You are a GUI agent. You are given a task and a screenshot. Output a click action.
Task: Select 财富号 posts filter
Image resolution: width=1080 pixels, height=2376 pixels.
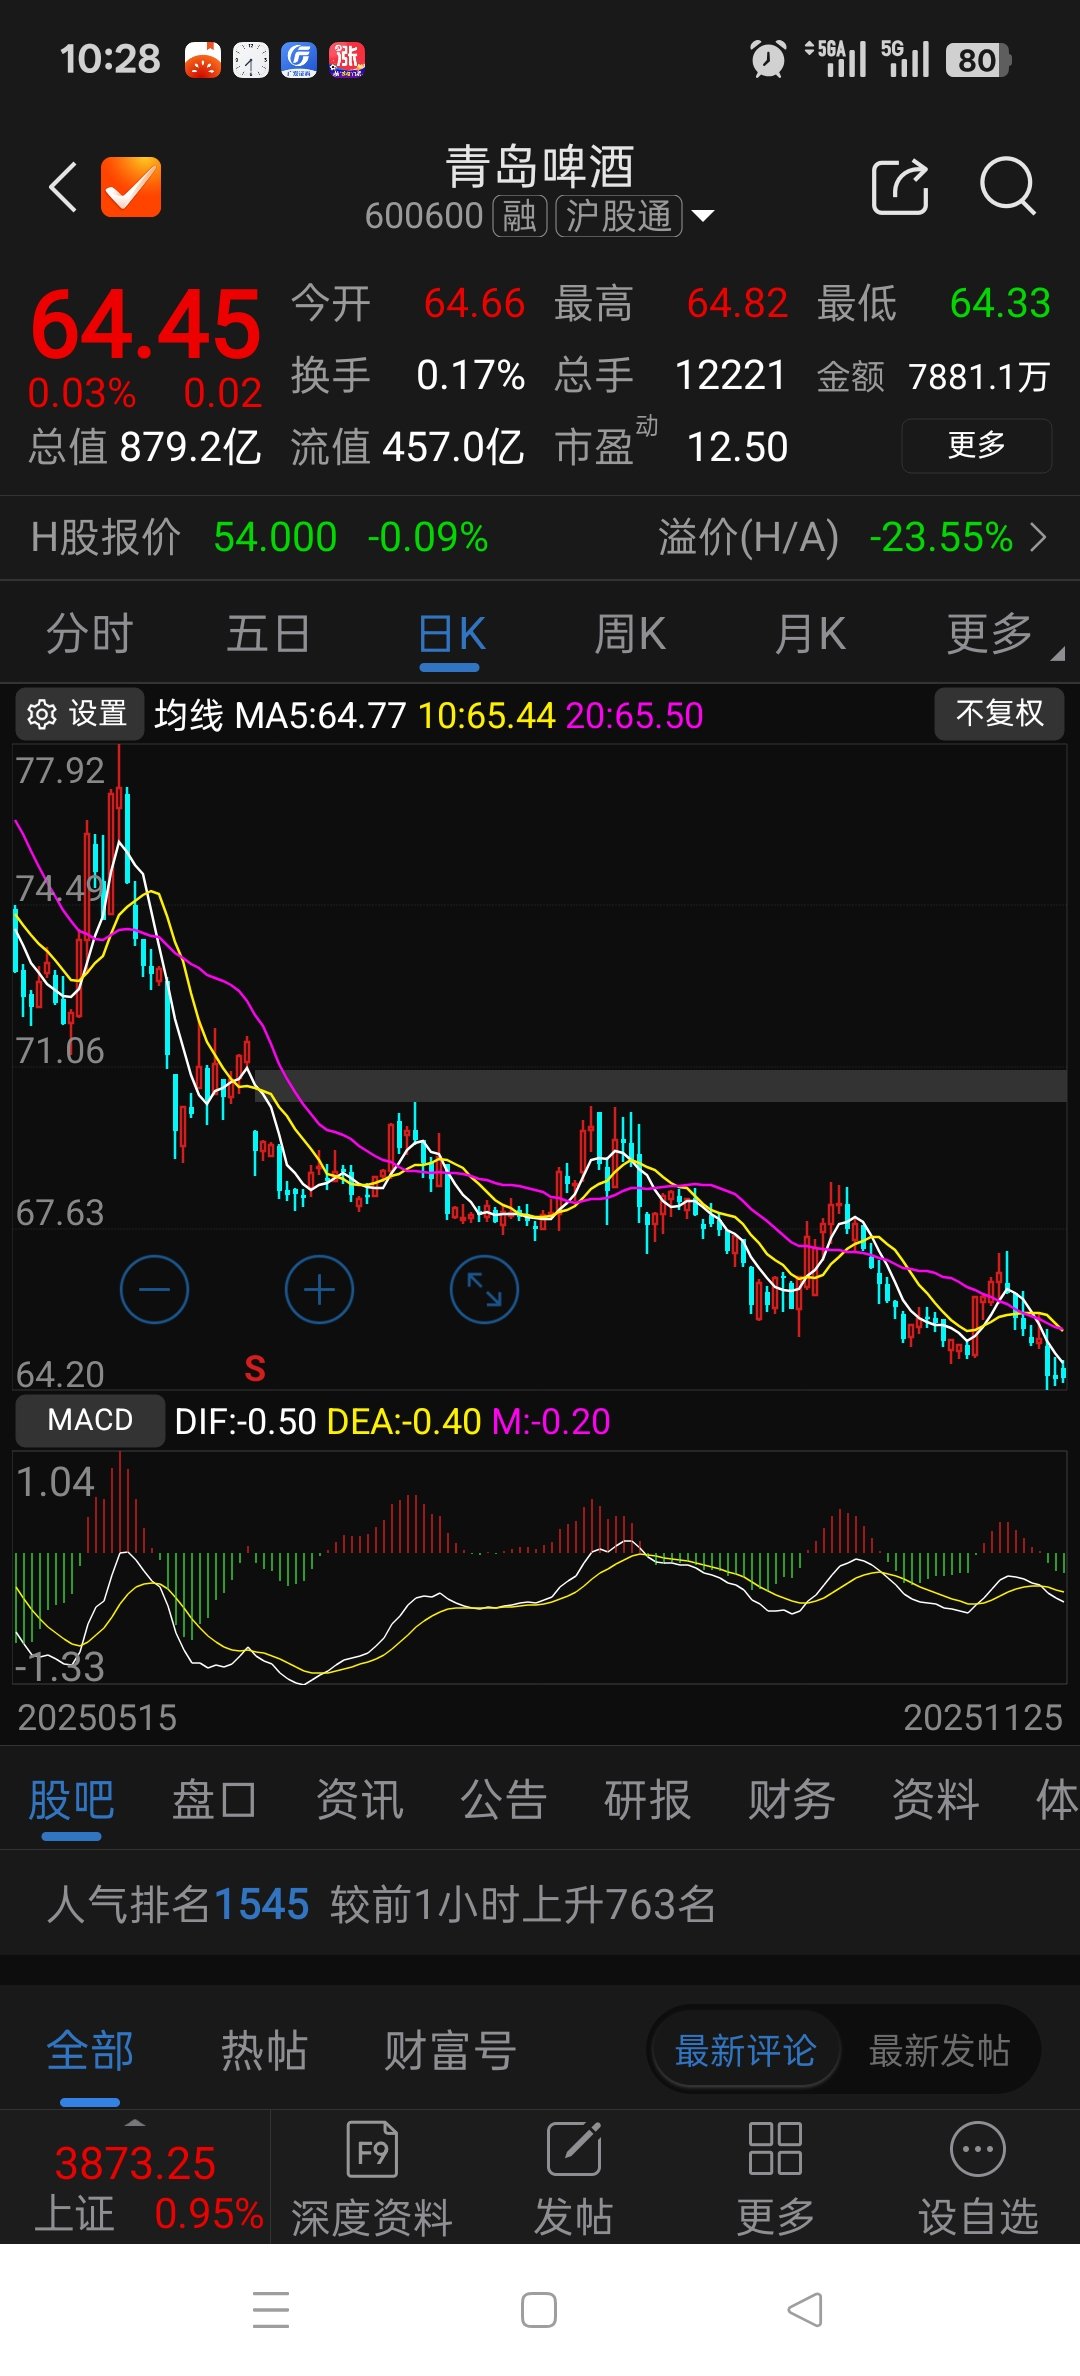click(x=450, y=2051)
